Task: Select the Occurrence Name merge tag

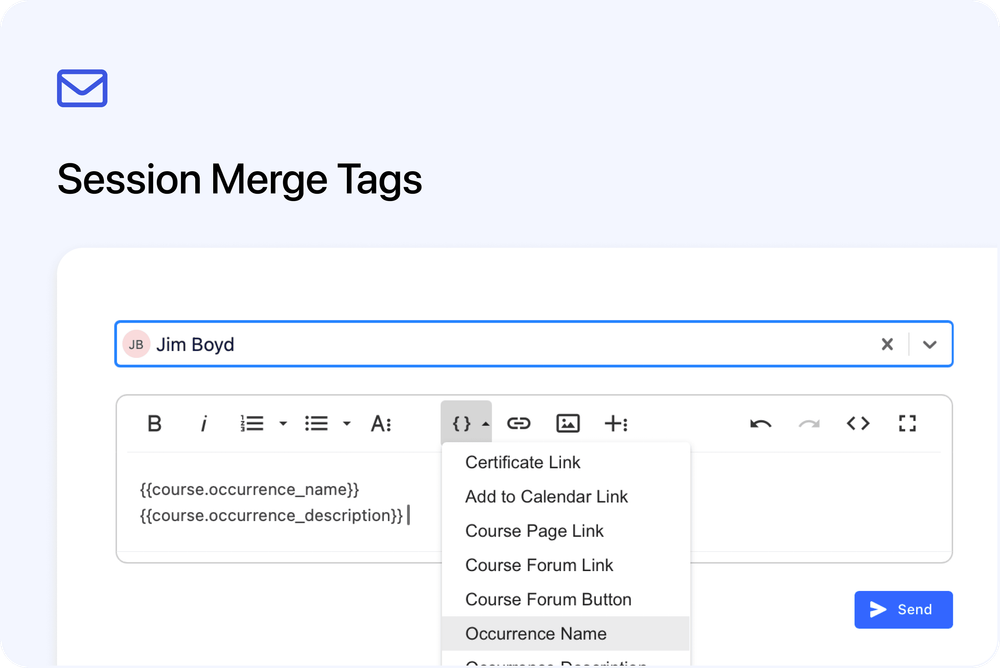Action: click(536, 633)
